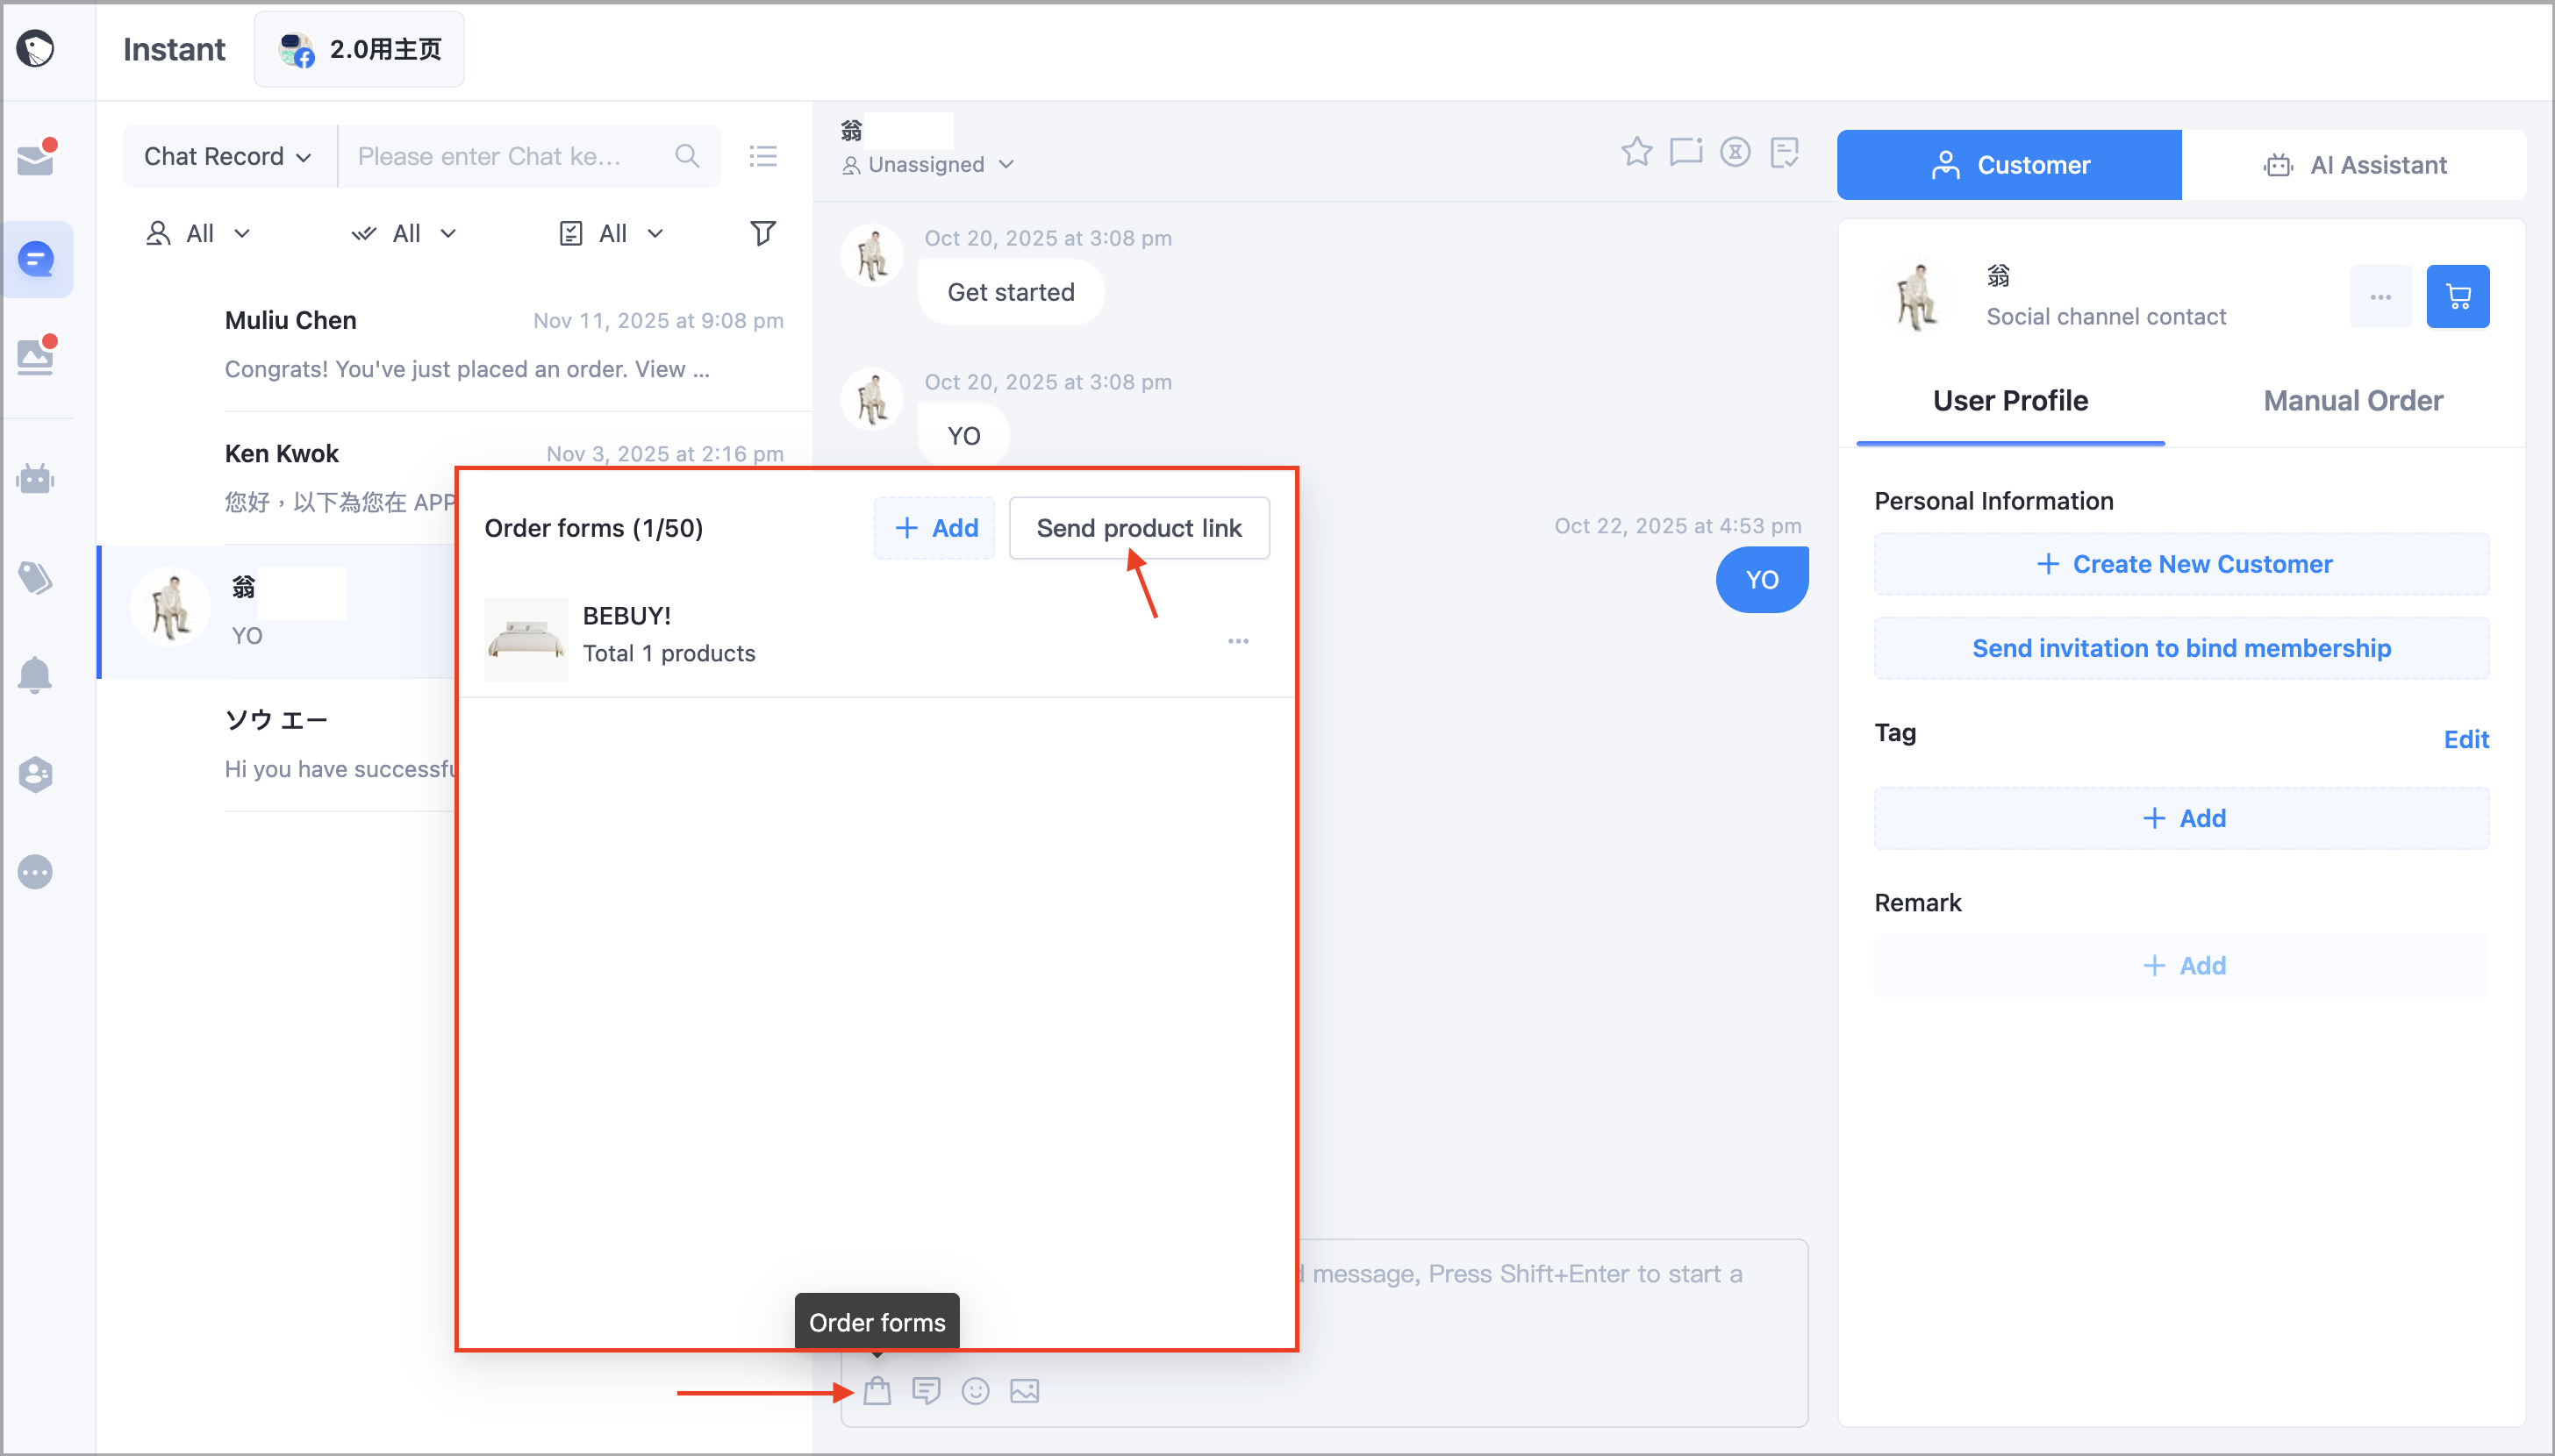
Task: Expand the assignee All filter
Action: click(198, 233)
